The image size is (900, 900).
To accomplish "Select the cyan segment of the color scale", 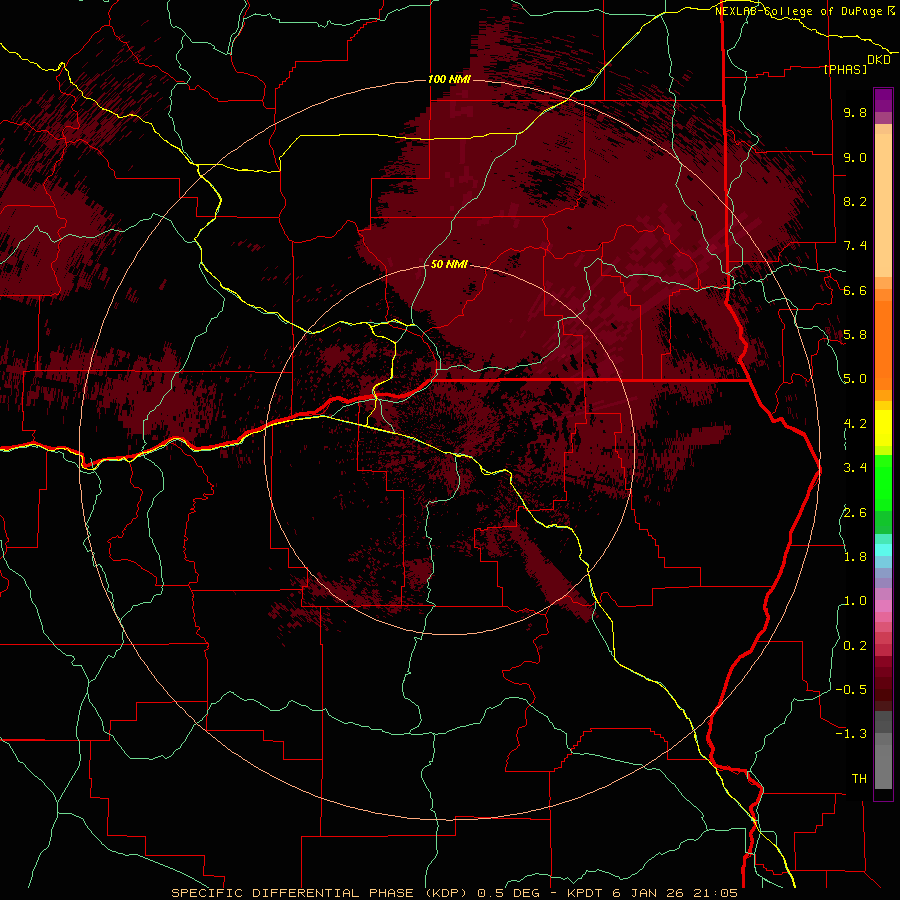I will [883, 549].
